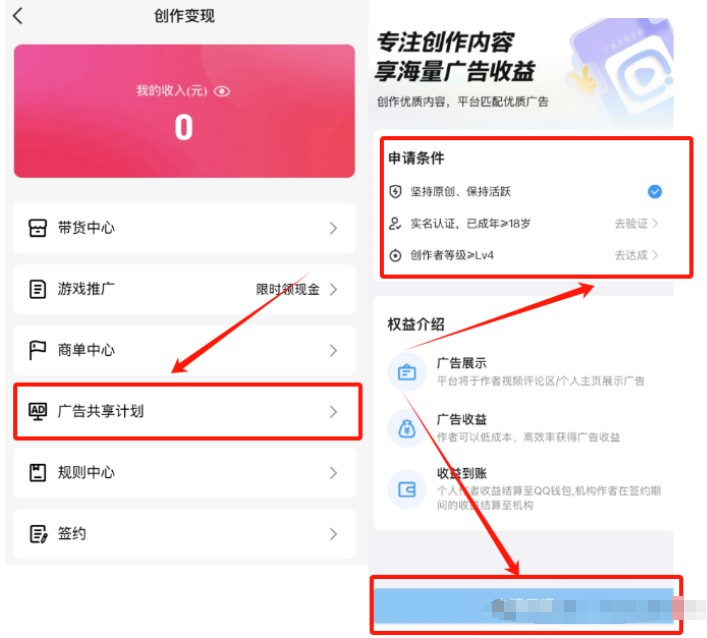707x638 pixels.
Task: Click the 规则中心 icon
Action: [x=37, y=473]
